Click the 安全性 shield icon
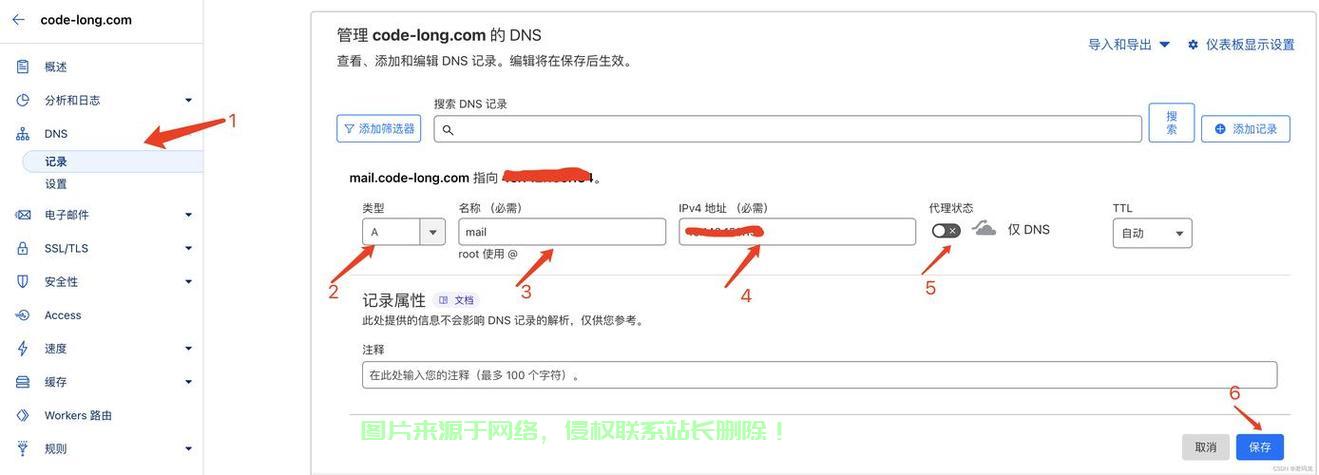The height and width of the screenshot is (475, 1319). (23, 282)
